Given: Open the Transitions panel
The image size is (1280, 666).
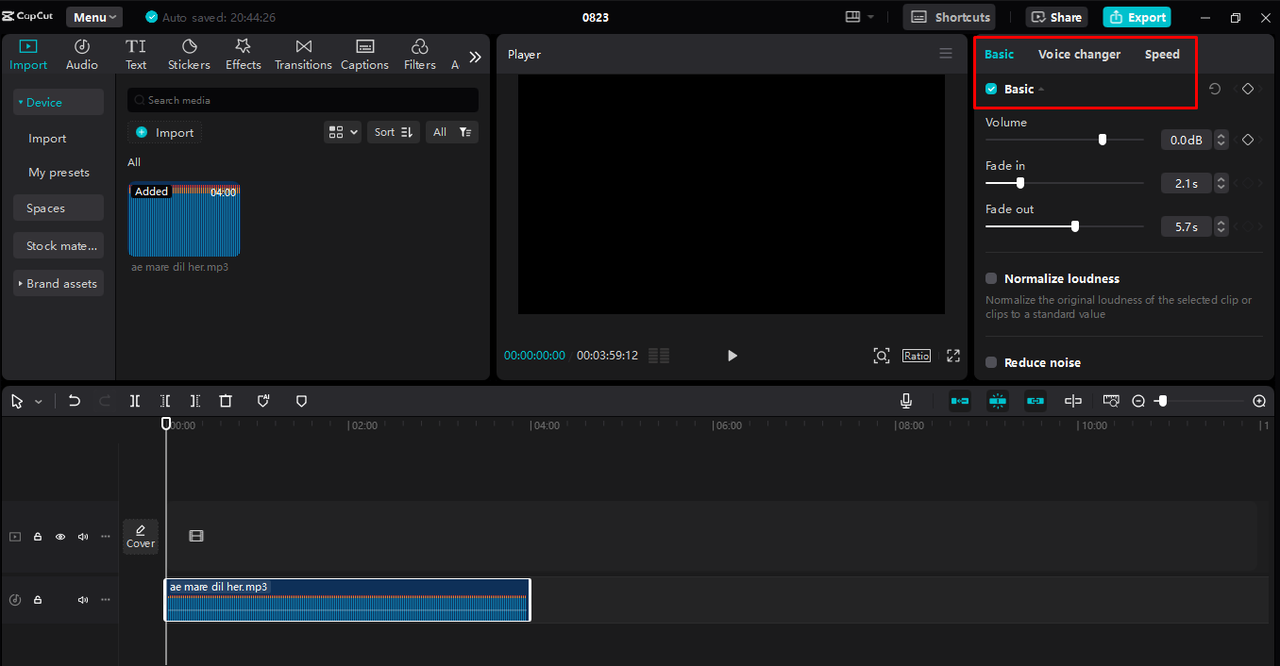Looking at the screenshot, I should (303, 54).
